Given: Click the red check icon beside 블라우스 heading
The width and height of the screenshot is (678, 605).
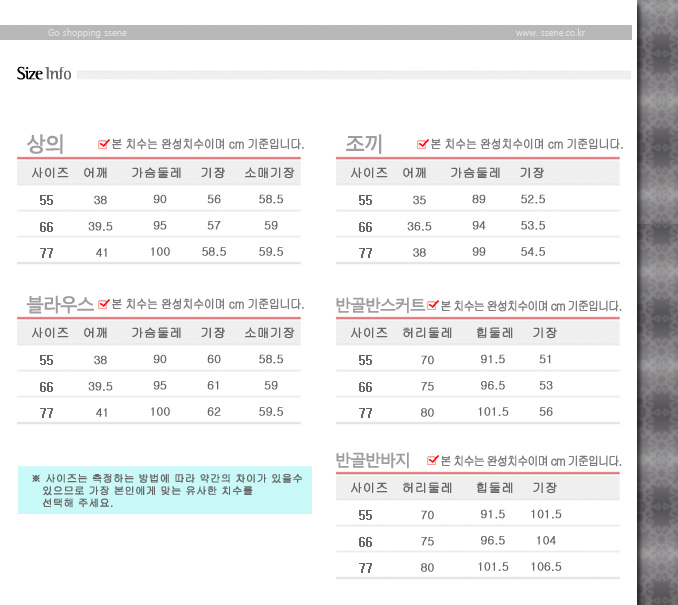Looking at the screenshot, I should [104, 304].
